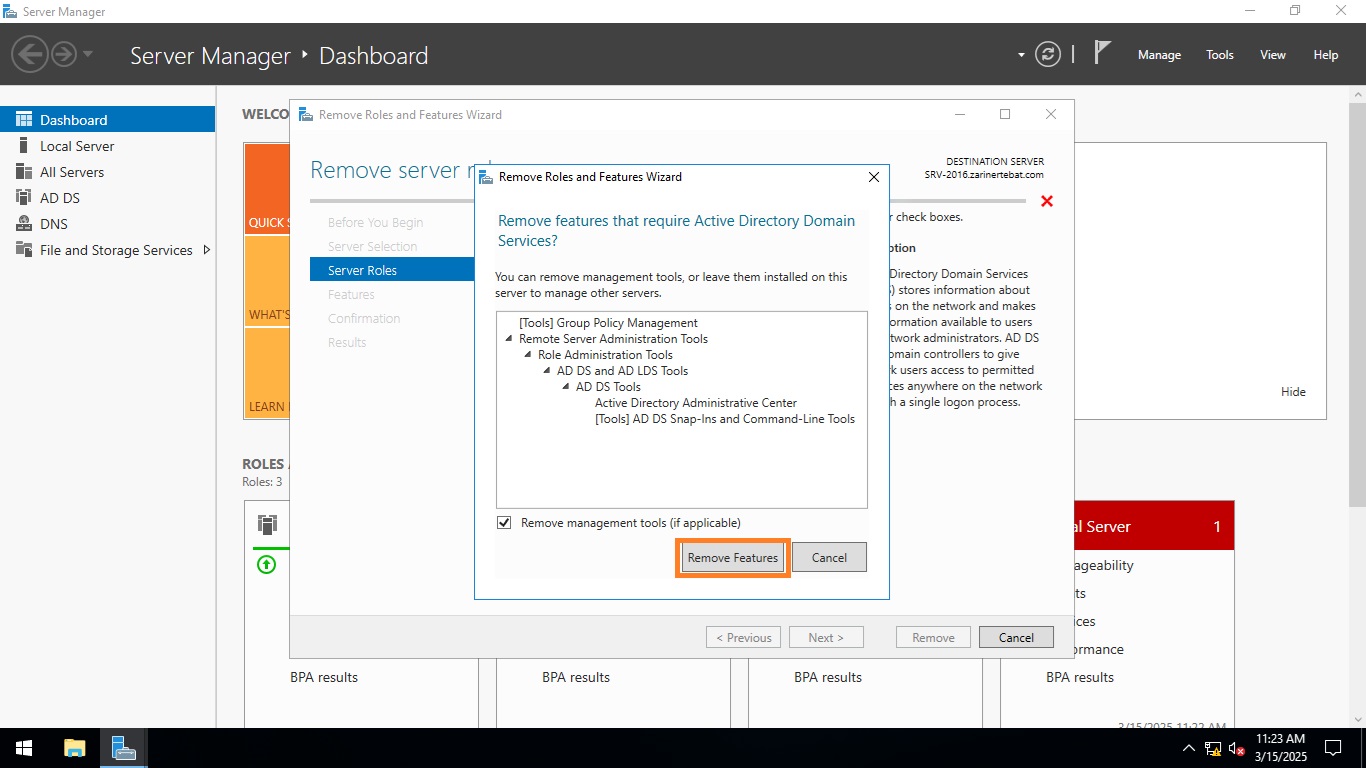Hide the welcome tile
This screenshot has width=1366, height=768.
tap(1293, 392)
